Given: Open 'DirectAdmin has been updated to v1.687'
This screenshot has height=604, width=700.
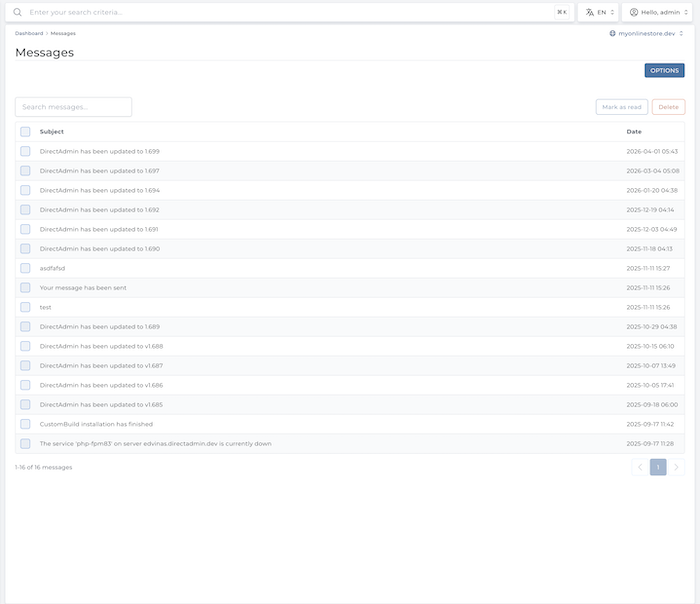Looking at the screenshot, I should click(x=101, y=366).
